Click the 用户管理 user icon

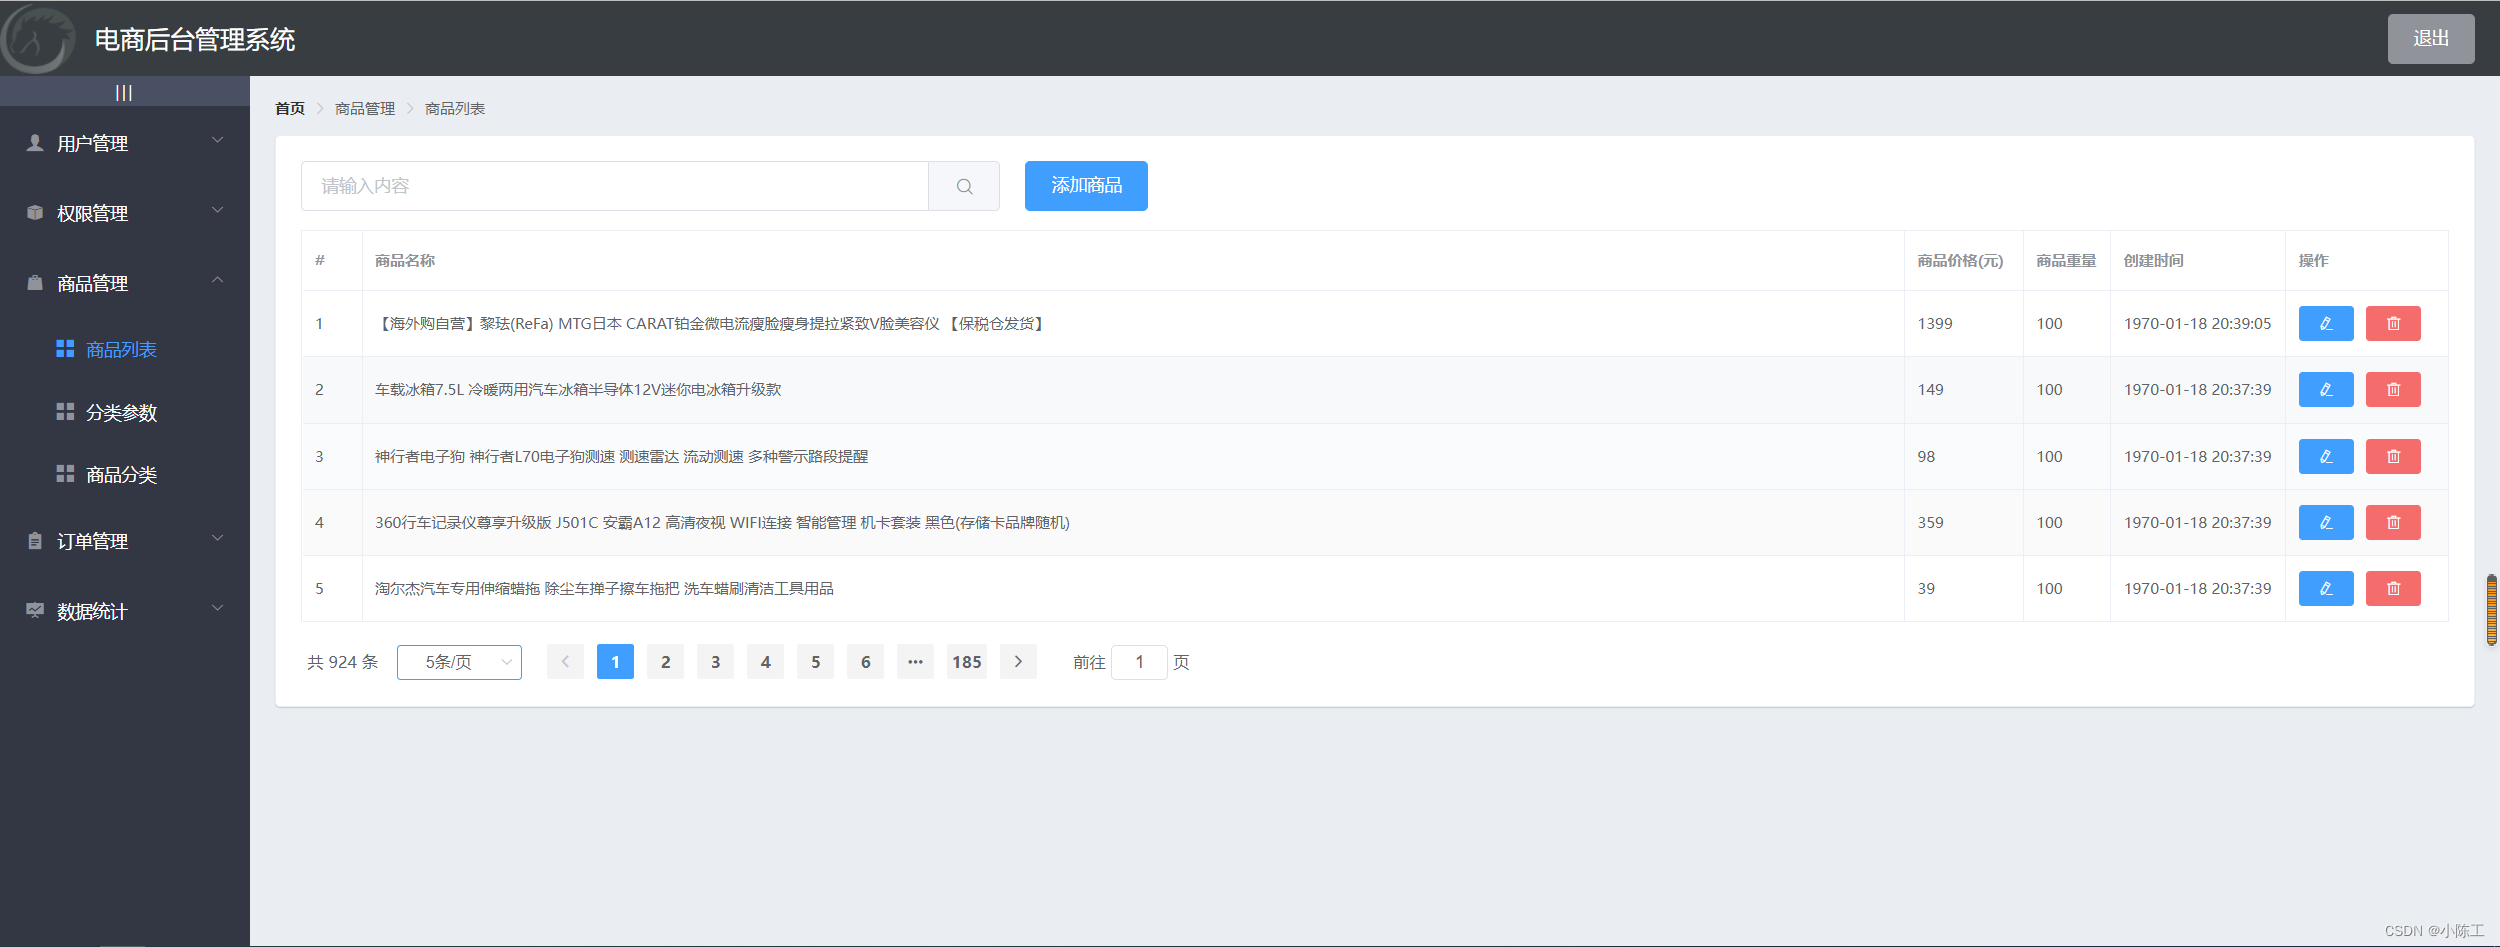click(x=35, y=143)
